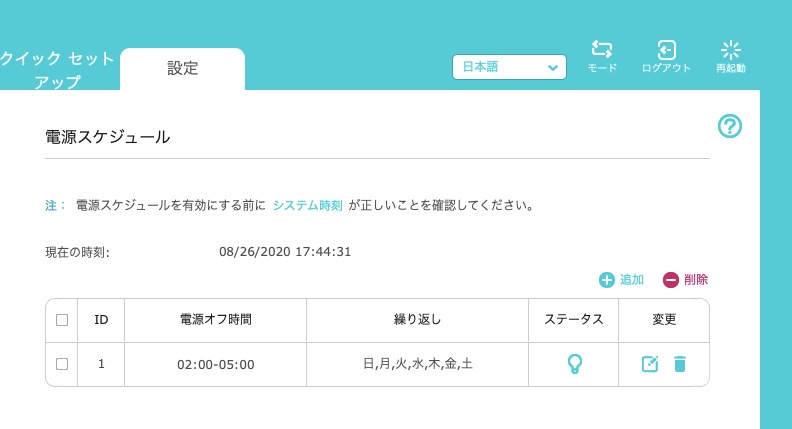Toggle the lightbulb status for schedule 1
The width and height of the screenshot is (792, 429).
point(574,364)
